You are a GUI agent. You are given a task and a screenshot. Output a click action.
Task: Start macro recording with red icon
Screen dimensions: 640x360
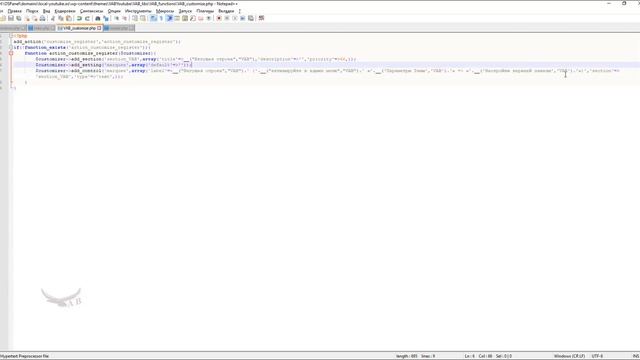click(x=219, y=18)
